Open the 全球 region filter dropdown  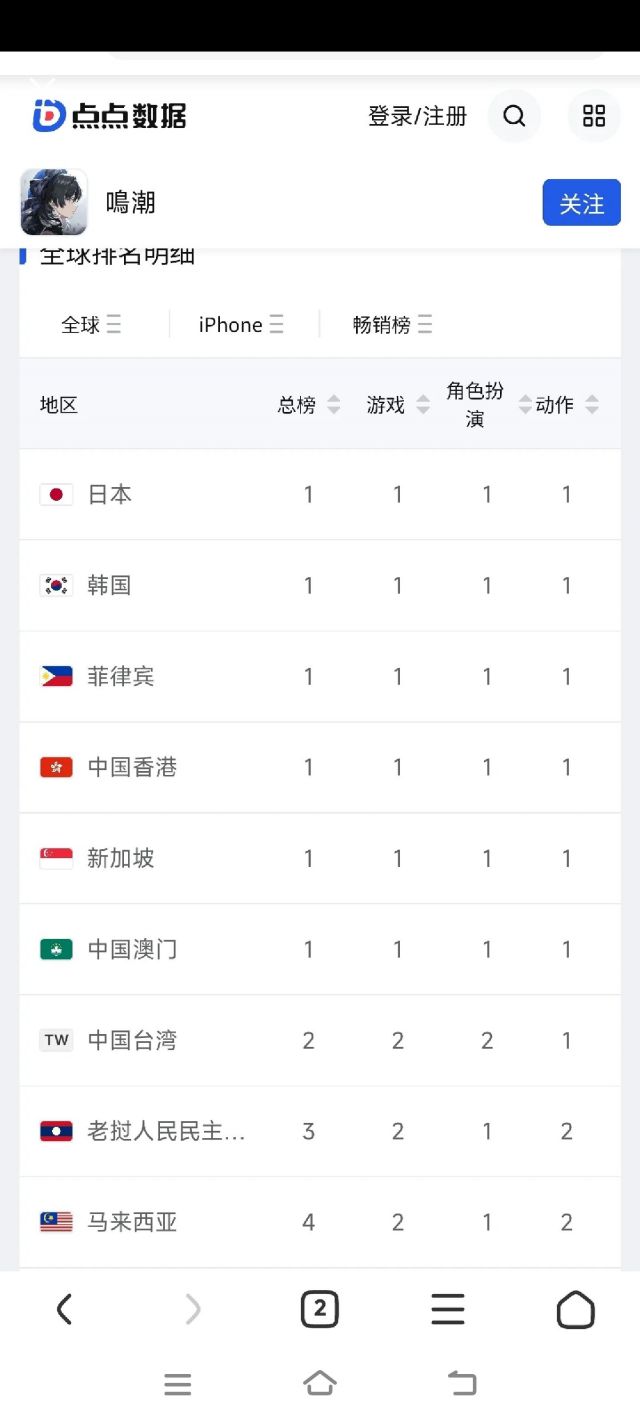point(91,324)
